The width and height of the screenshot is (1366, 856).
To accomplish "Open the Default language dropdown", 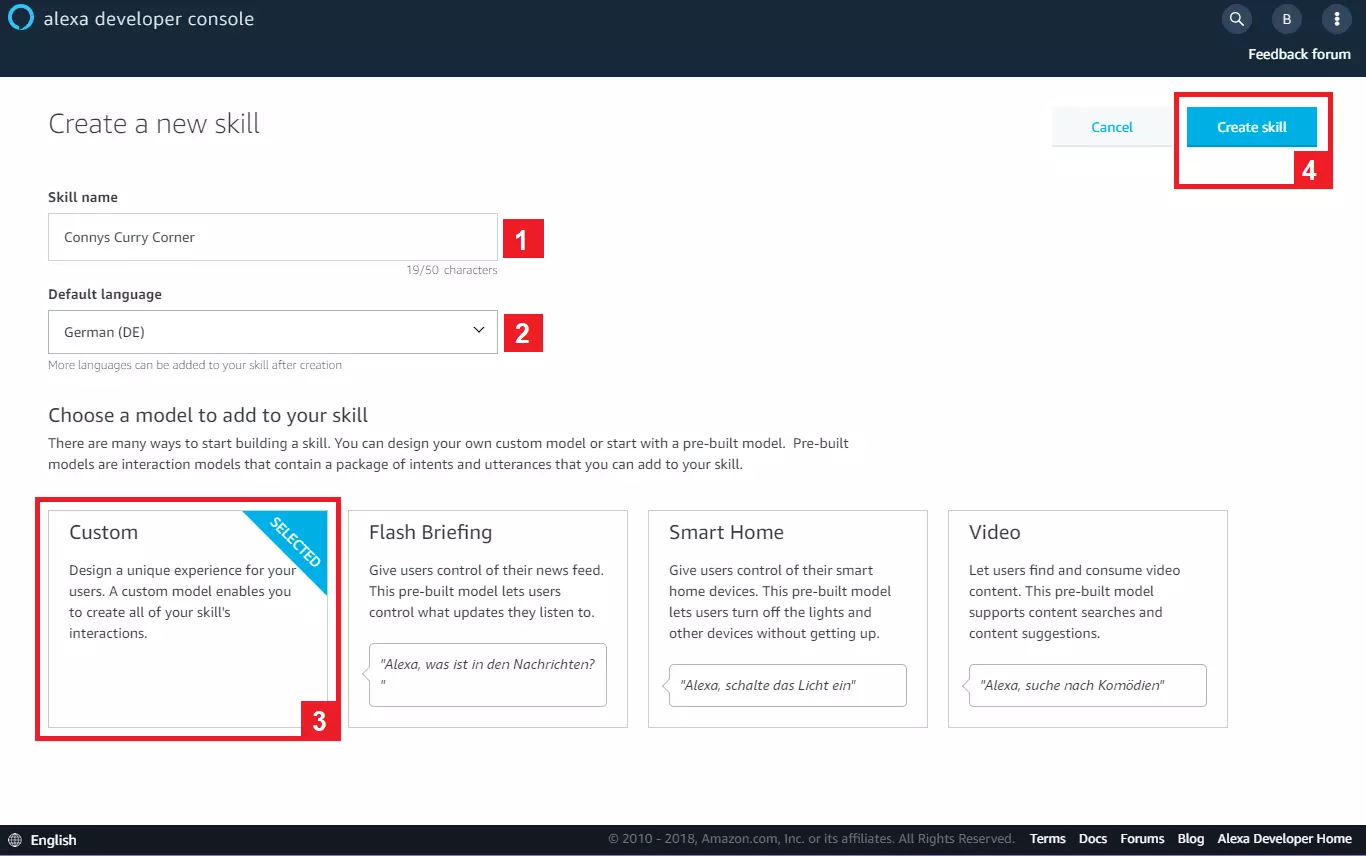I will [273, 332].
